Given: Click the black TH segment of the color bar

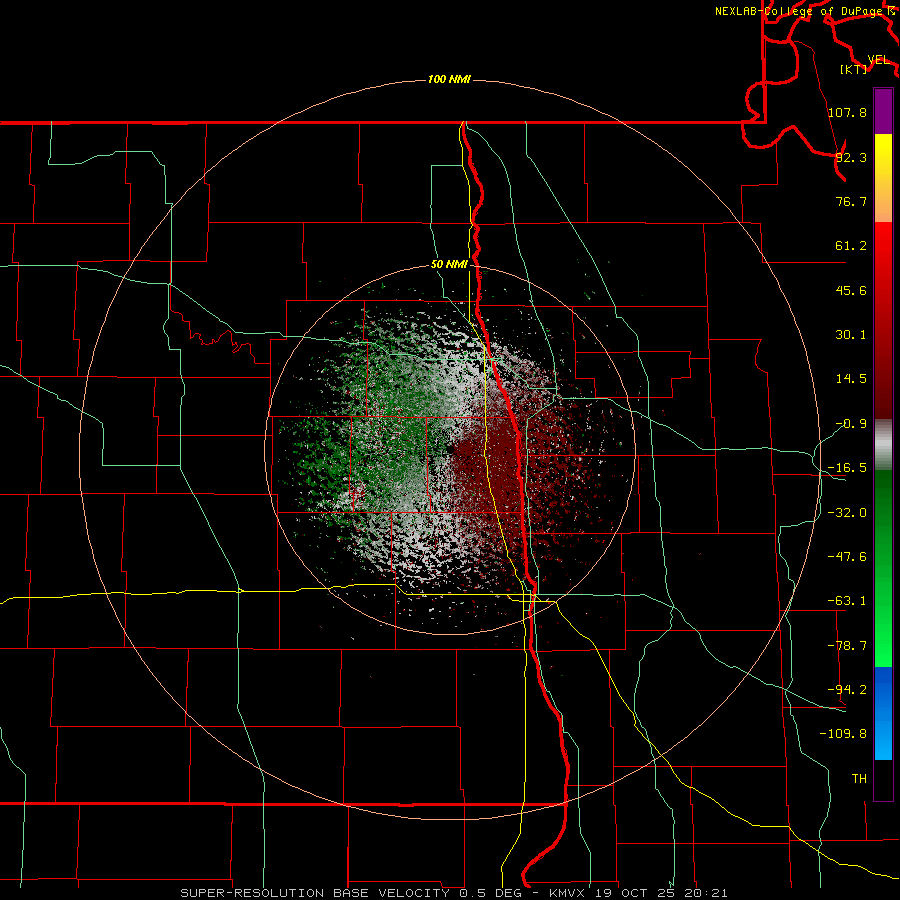Looking at the screenshot, I should (x=883, y=779).
